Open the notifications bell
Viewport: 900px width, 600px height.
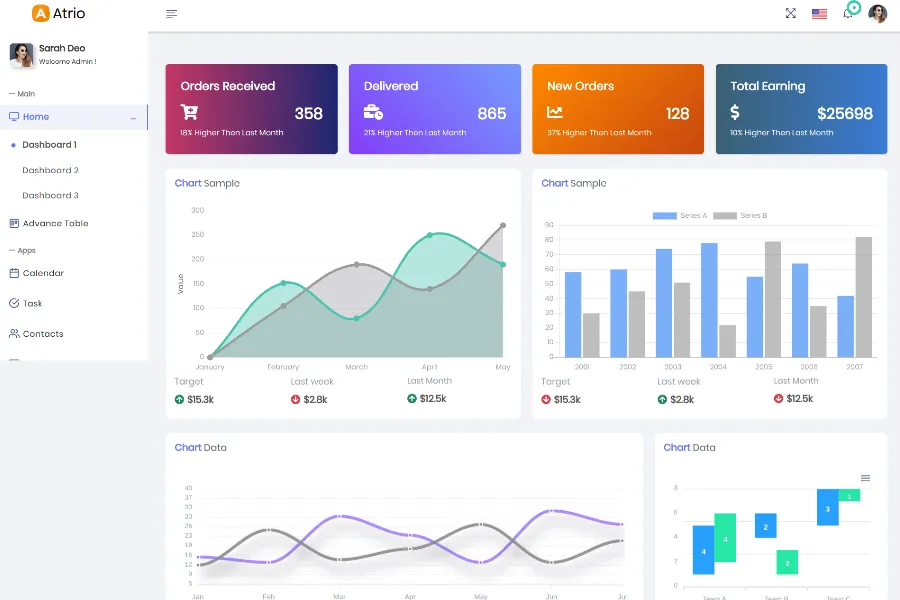point(848,13)
